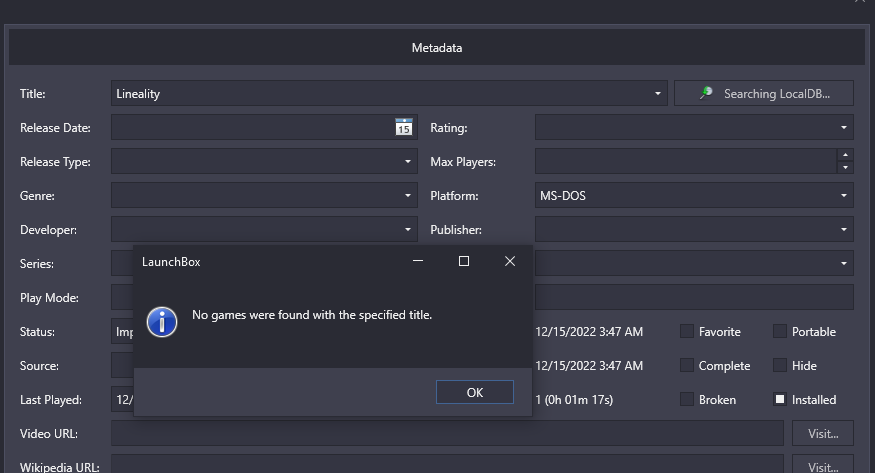Click the blue info icon in dialog

[x=162, y=322]
